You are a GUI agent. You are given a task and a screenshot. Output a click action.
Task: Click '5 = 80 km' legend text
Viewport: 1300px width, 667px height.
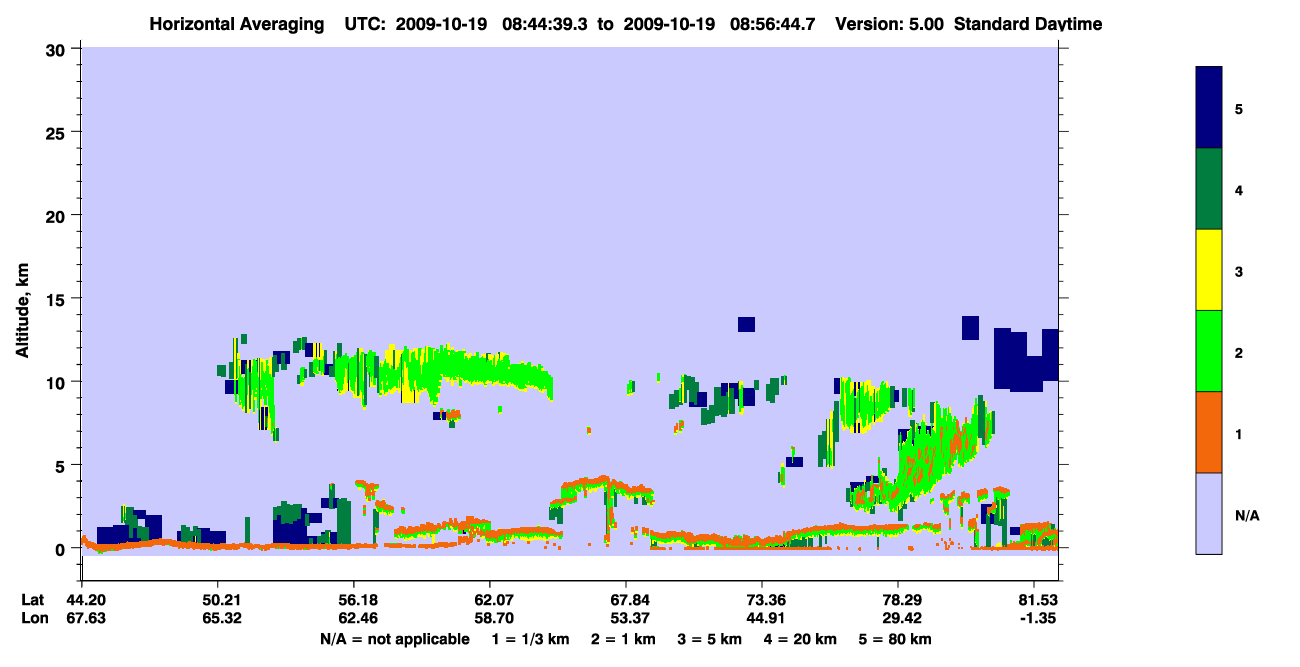pos(893,639)
